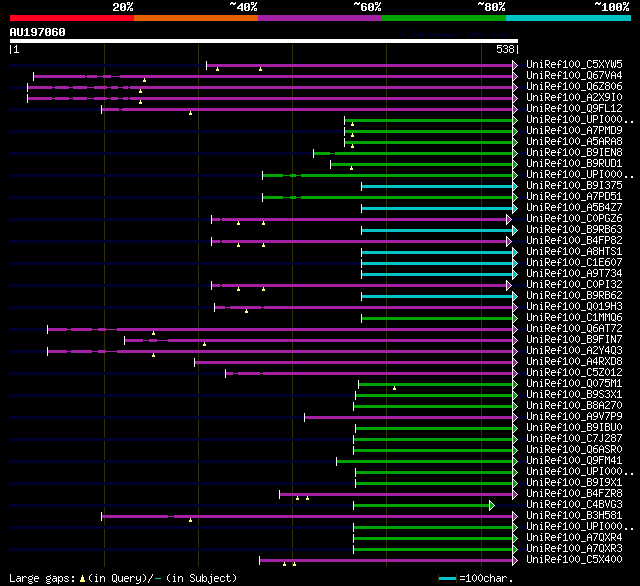Open the UniRef100_Q67VA4 hit label
Image resolution: width=640 pixels, height=586 pixels.
(x=574, y=75)
